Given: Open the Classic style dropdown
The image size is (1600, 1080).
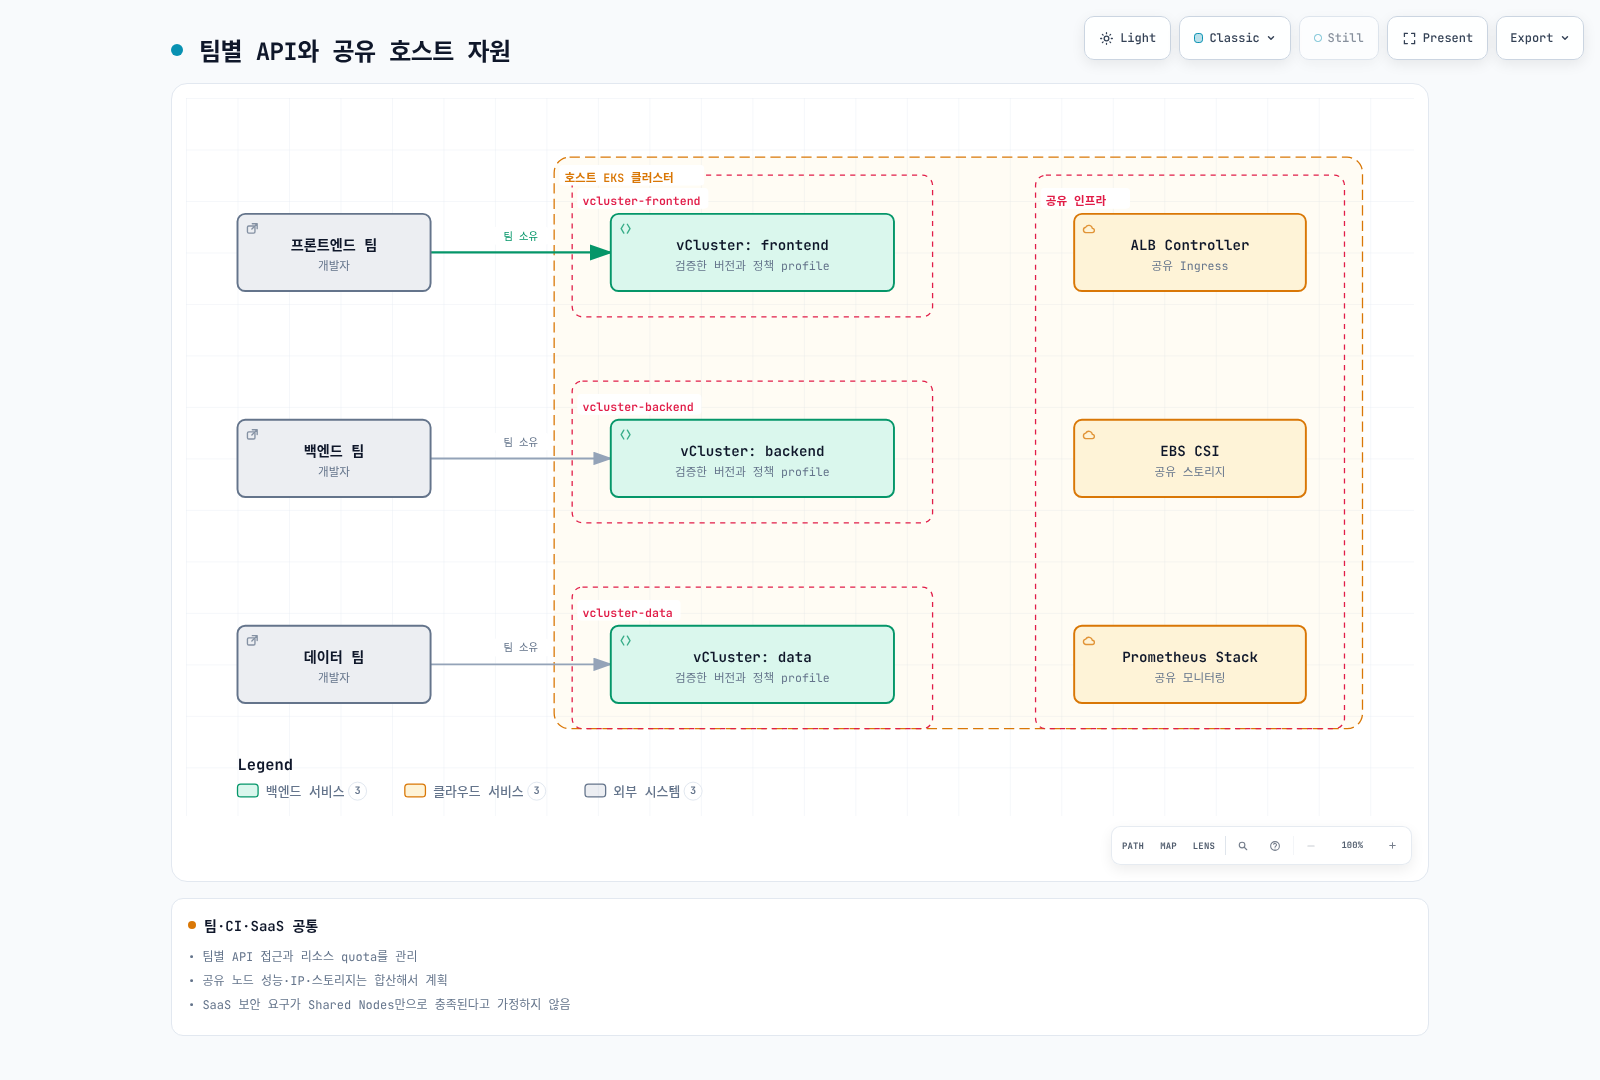Looking at the screenshot, I should point(1235,38).
